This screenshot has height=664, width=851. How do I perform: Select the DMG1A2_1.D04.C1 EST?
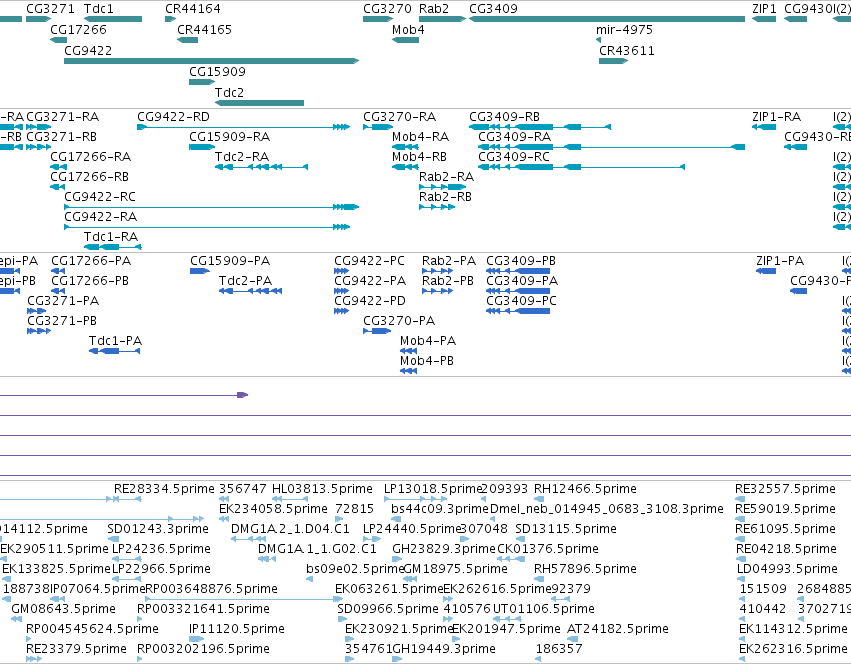(249, 539)
